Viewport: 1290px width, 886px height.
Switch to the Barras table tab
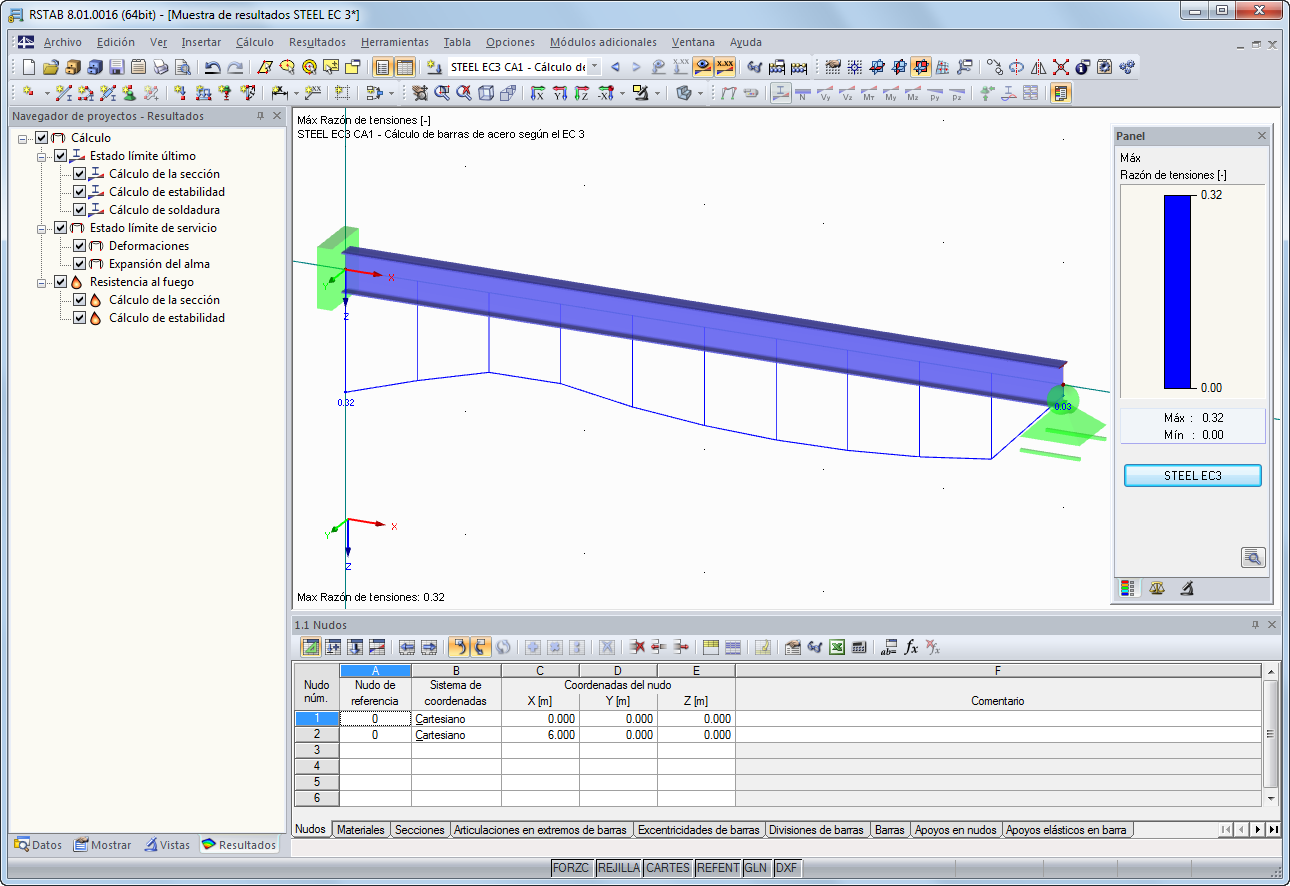pos(889,830)
